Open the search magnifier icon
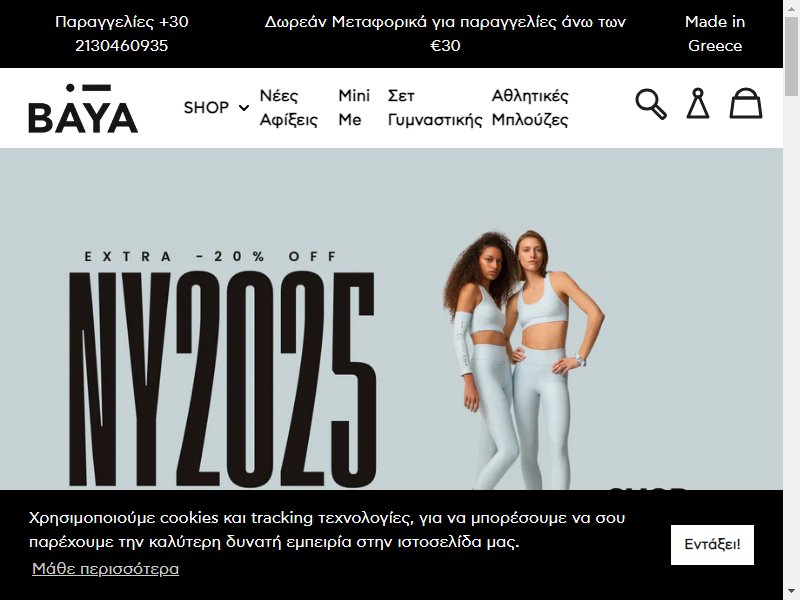Screen dimensions: 800x600 [651, 104]
